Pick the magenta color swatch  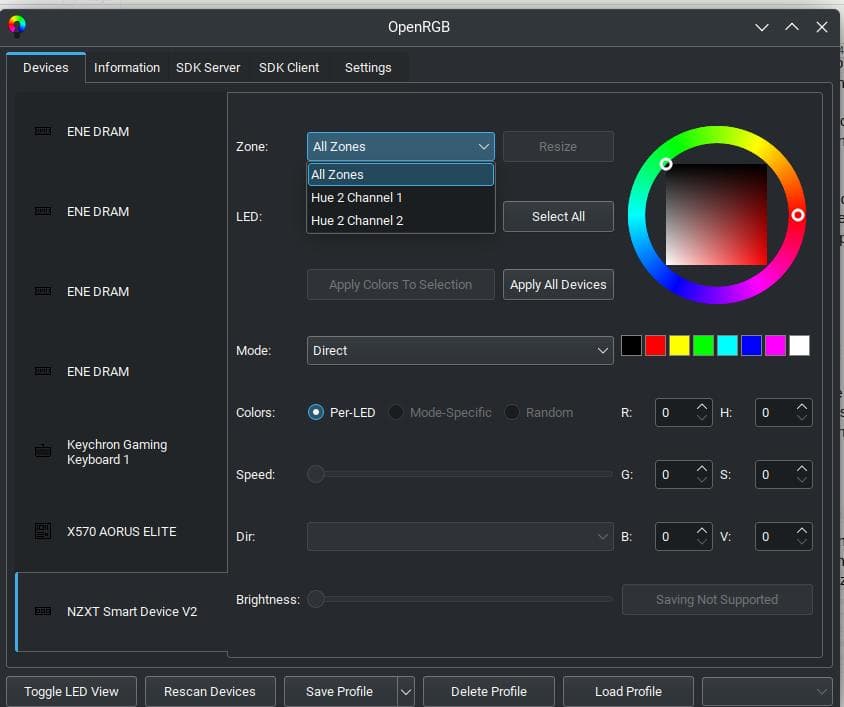pos(775,345)
